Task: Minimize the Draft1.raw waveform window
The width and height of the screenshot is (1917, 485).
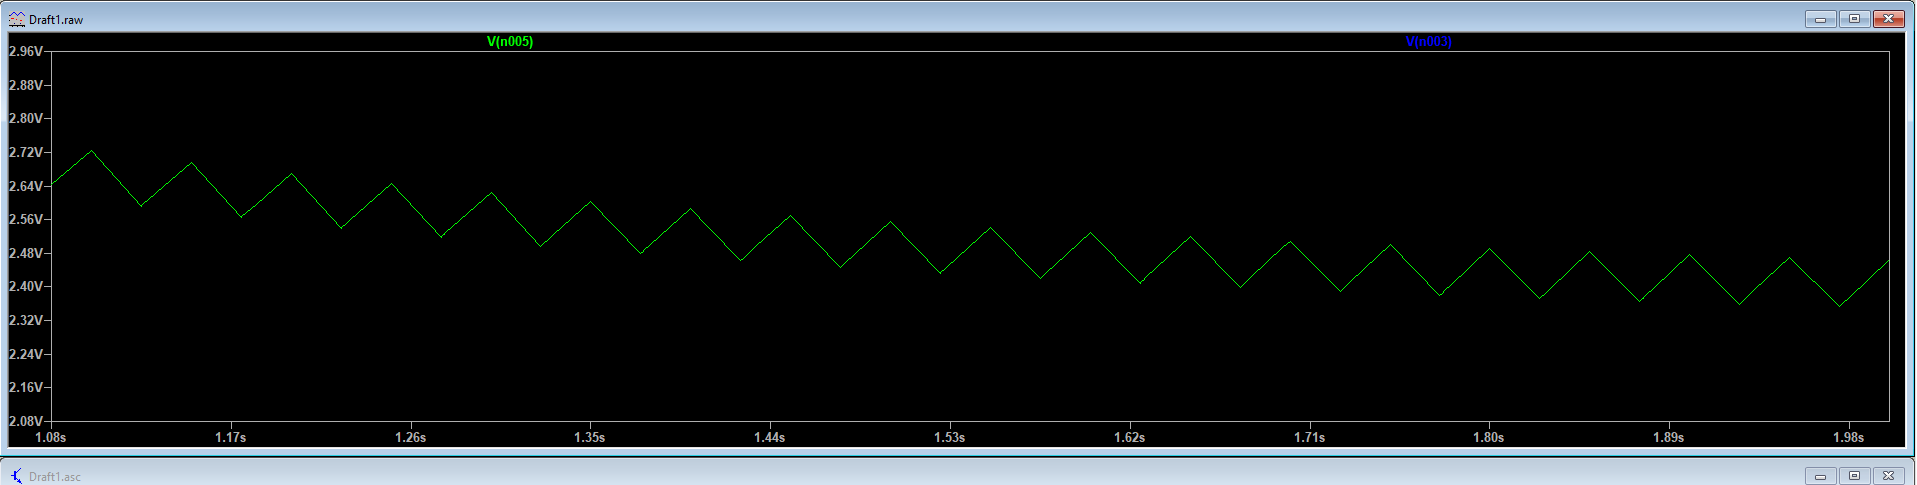Action: click(x=1820, y=19)
